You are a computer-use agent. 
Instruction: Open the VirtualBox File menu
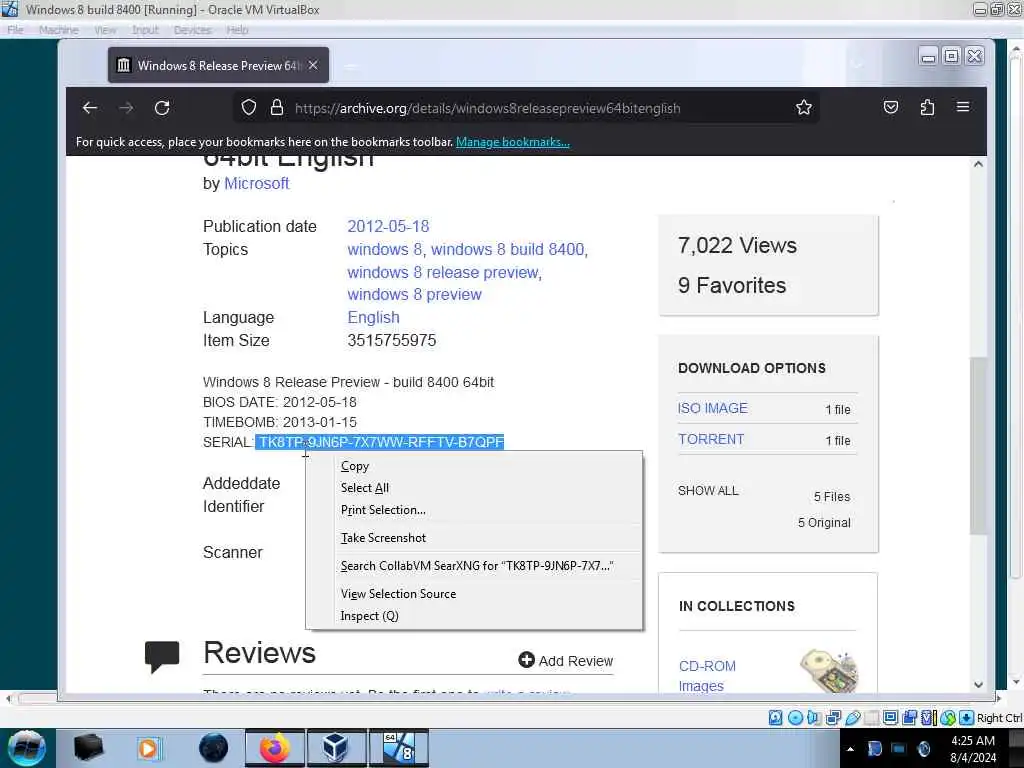[15, 30]
